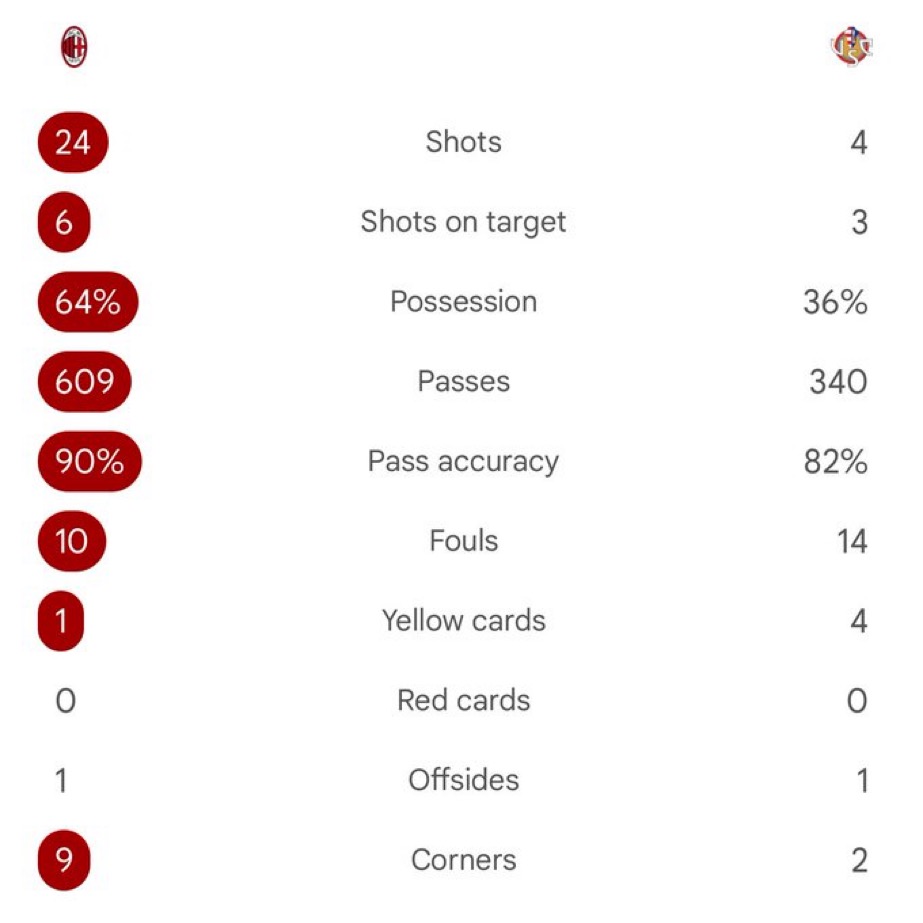
Task: Click the Cremonese team crest
Action: (x=851, y=47)
